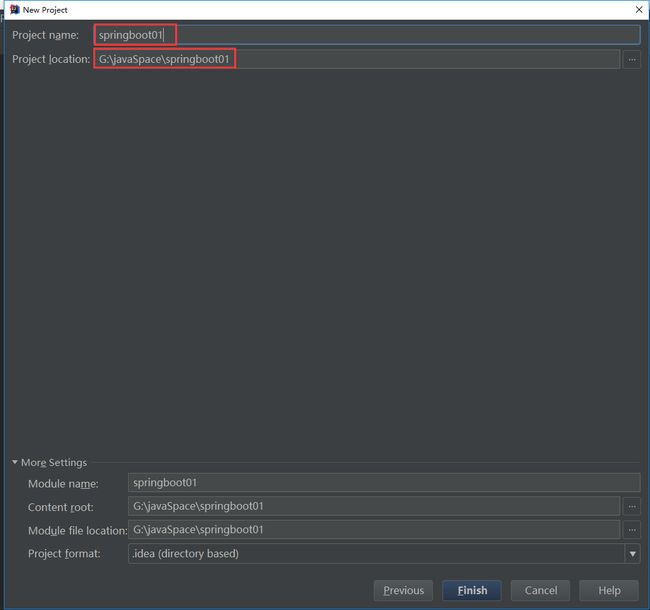This screenshot has height=610, width=650.
Task: Click the Module name input field
Action: (384, 482)
